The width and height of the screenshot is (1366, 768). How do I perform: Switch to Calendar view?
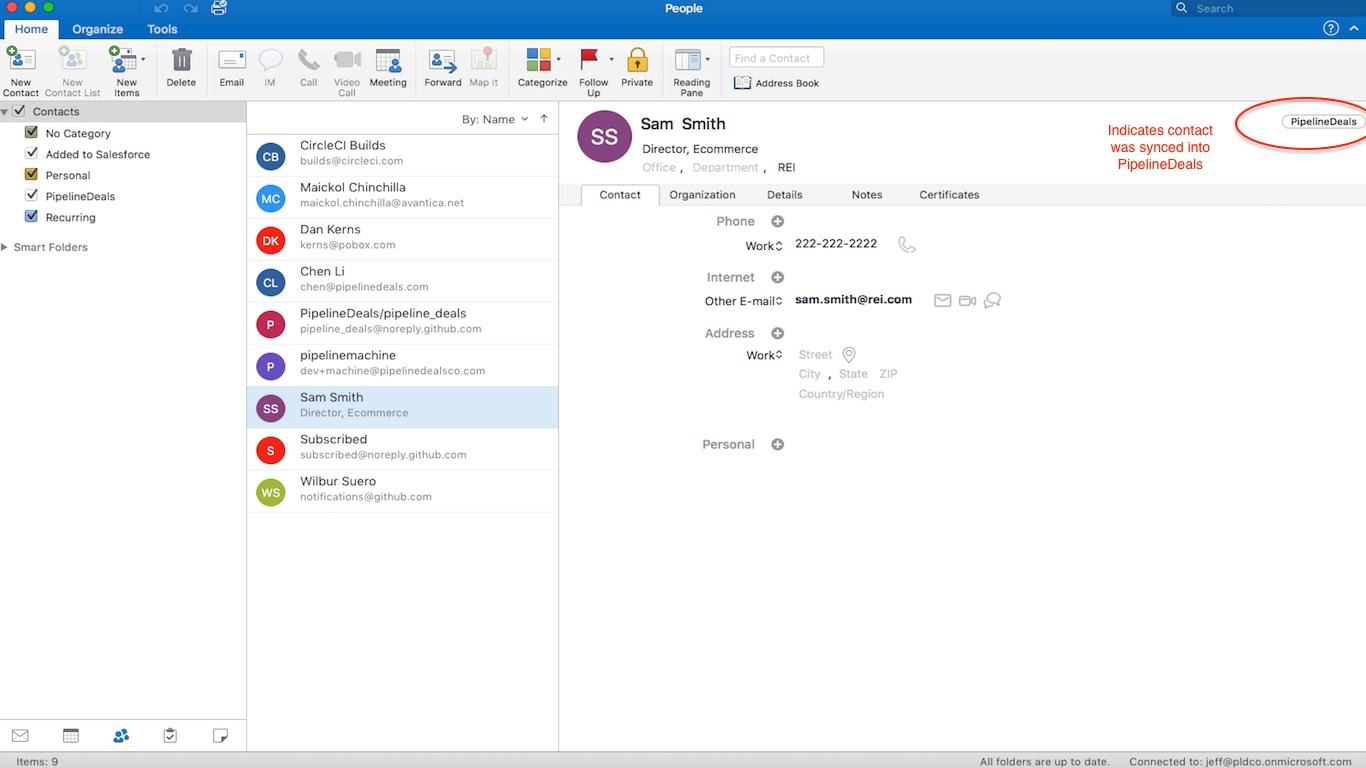(71, 736)
